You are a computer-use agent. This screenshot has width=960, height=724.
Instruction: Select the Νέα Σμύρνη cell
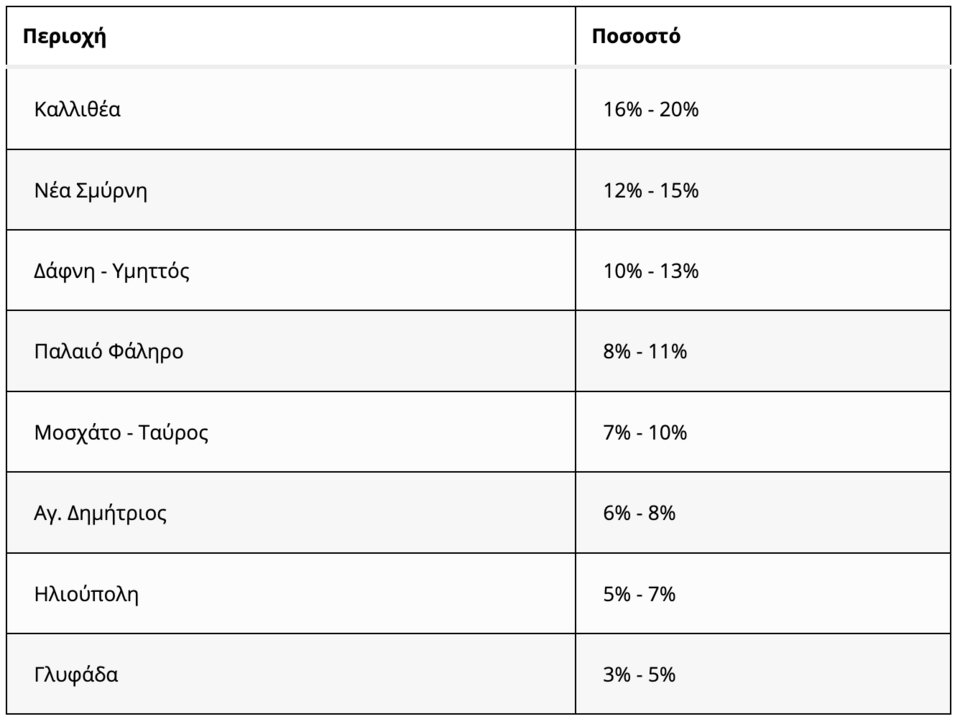[90, 190]
